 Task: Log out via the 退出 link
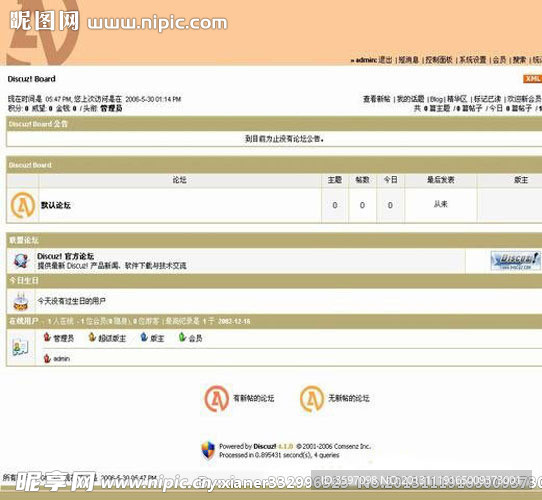pos(385,60)
